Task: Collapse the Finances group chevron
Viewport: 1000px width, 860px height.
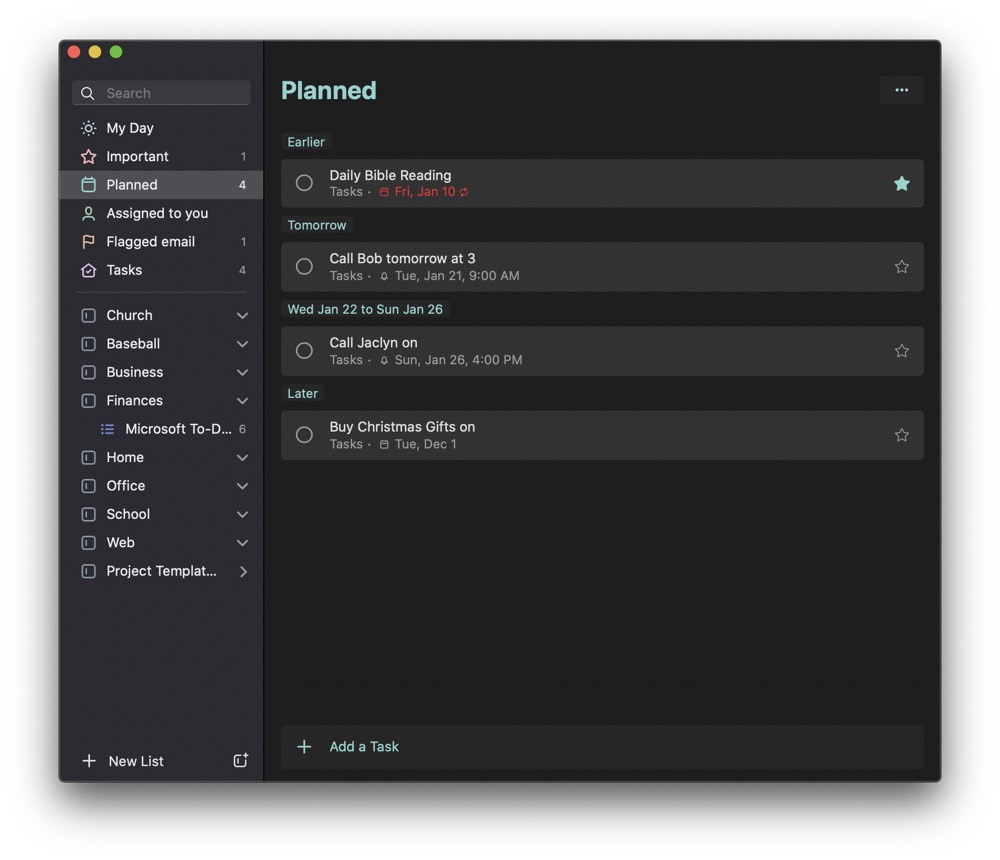Action: tap(242, 401)
